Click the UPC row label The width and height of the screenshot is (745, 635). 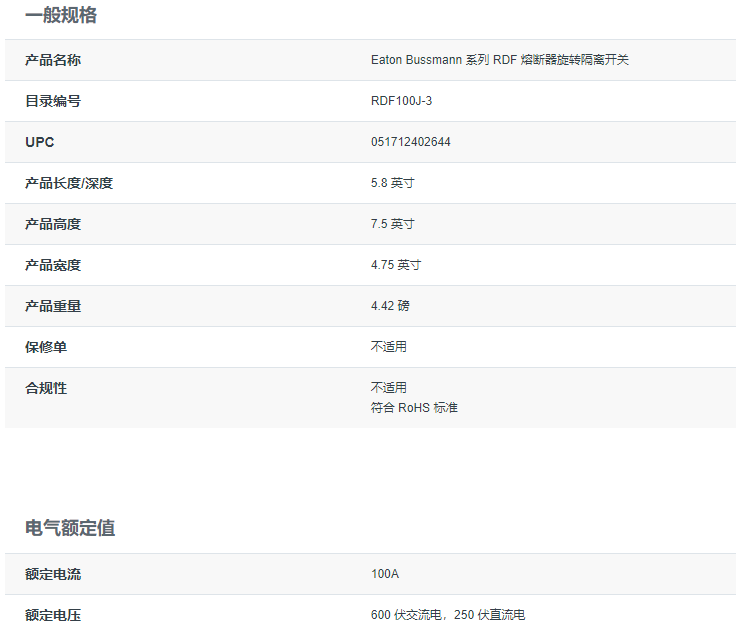click(x=40, y=142)
